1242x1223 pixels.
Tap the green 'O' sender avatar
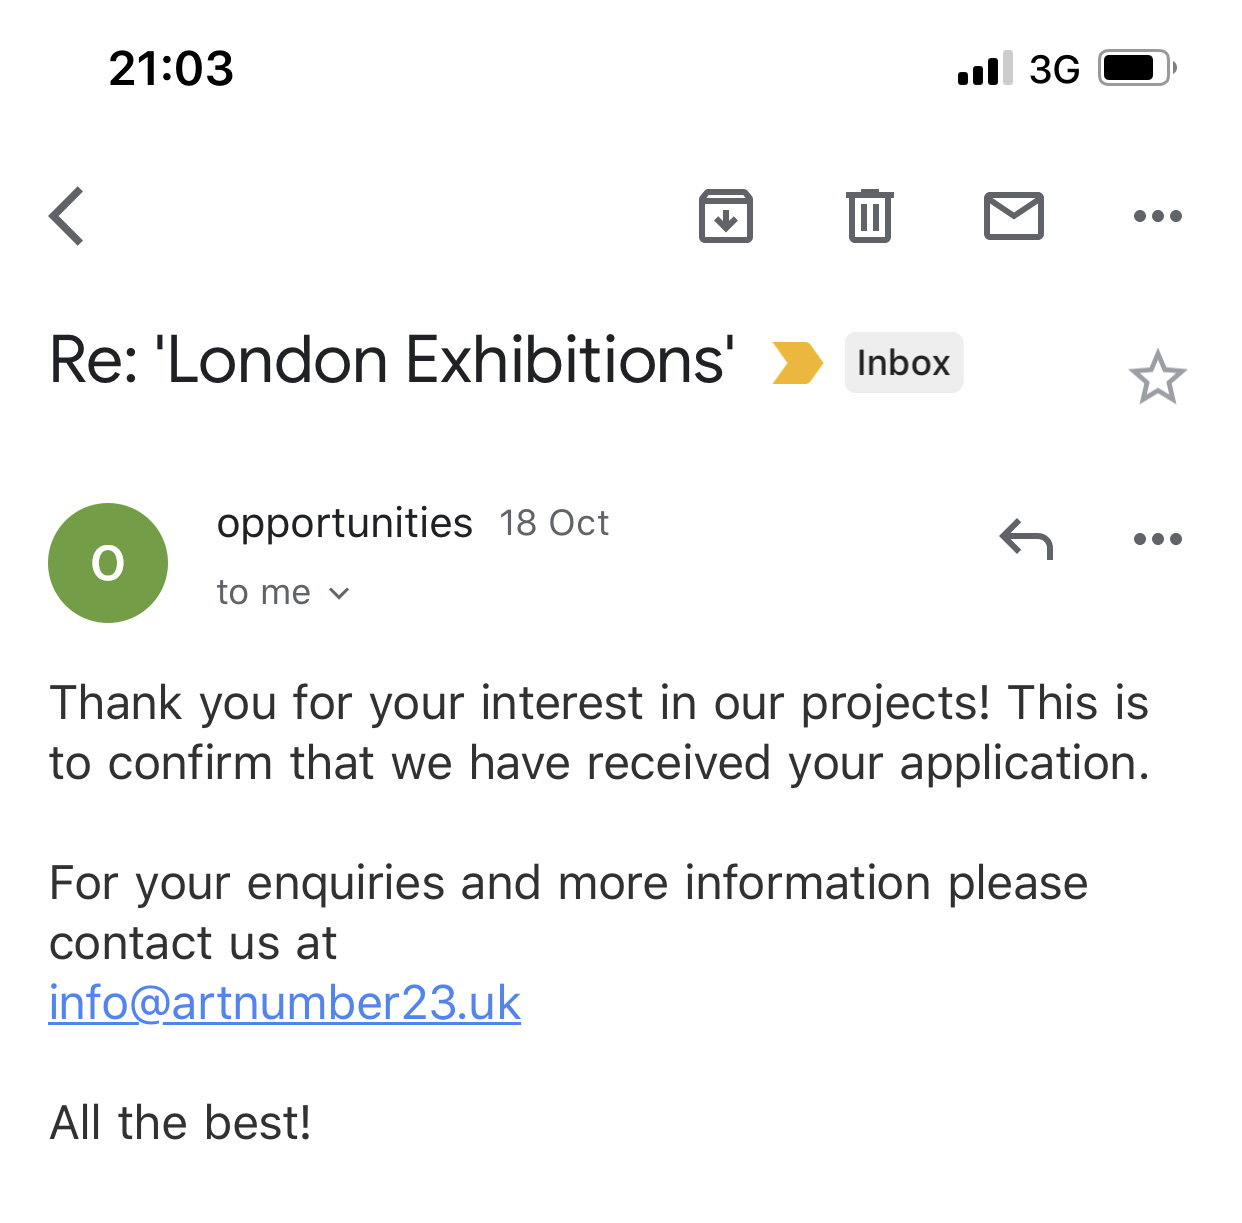tap(108, 563)
